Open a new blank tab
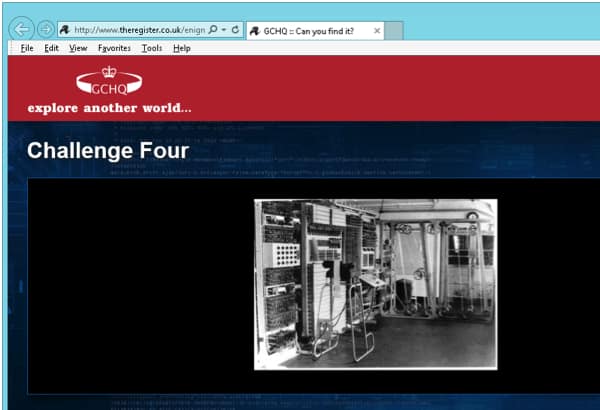 click(x=395, y=31)
